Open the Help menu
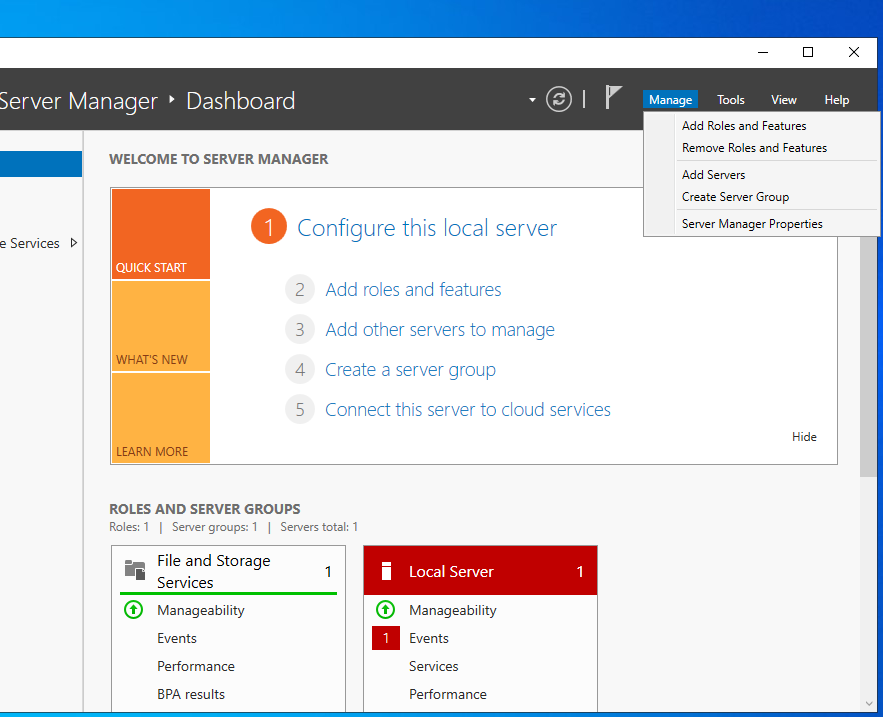 pyautogui.click(x=836, y=100)
